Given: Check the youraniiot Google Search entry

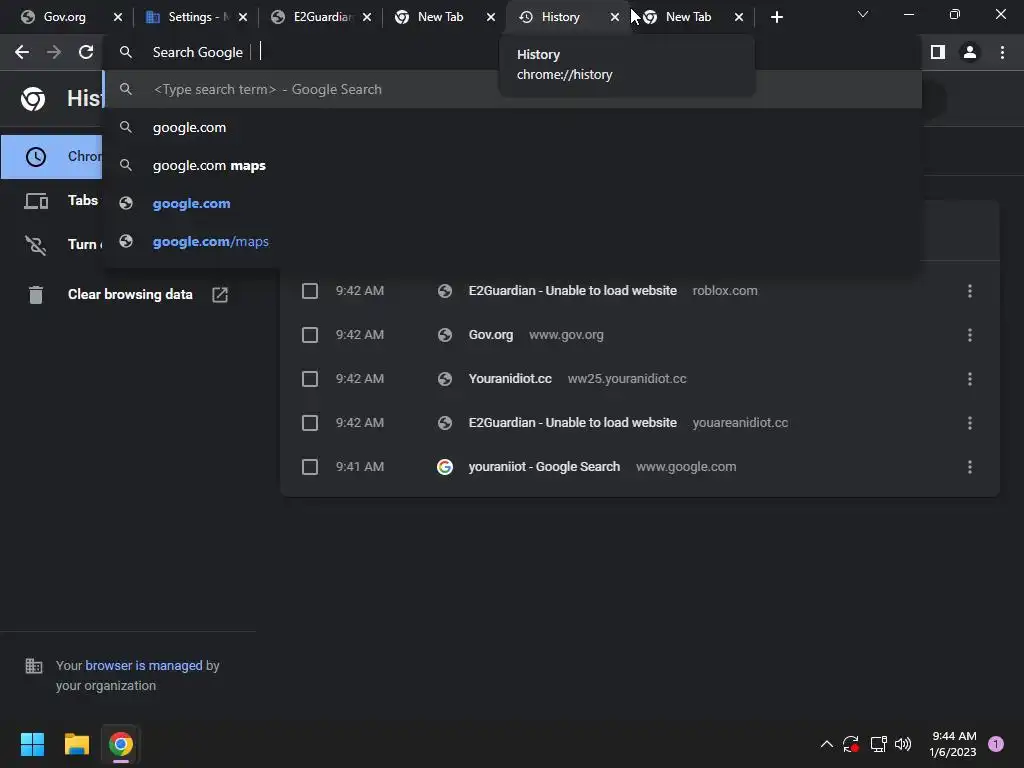Looking at the screenshot, I should pyautogui.click(x=310, y=467).
